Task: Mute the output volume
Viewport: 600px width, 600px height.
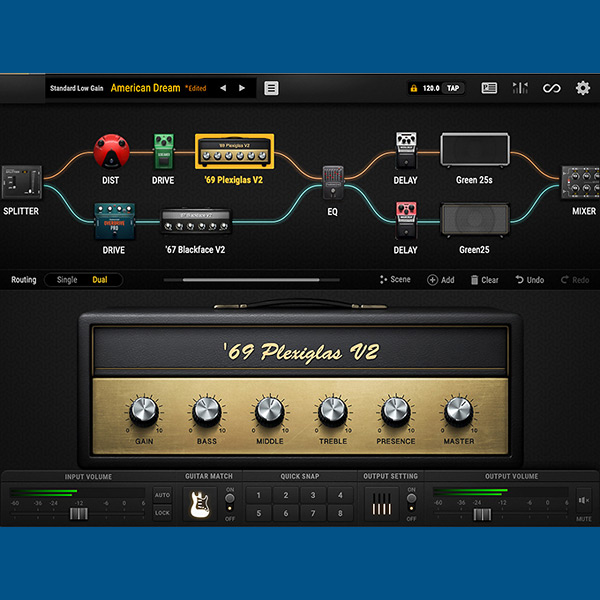Action: pos(583,499)
